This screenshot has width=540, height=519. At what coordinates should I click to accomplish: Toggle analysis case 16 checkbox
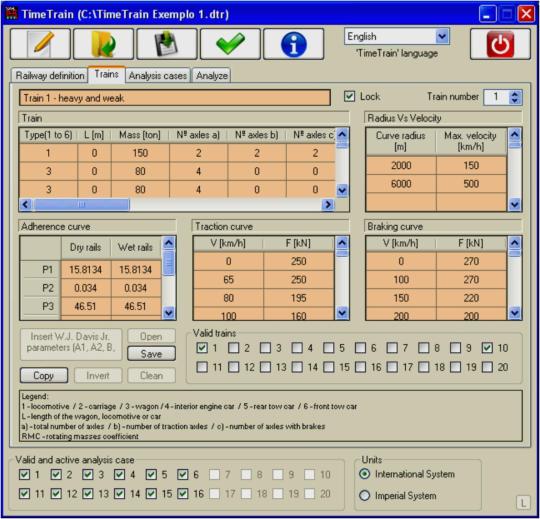tap(183, 494)
